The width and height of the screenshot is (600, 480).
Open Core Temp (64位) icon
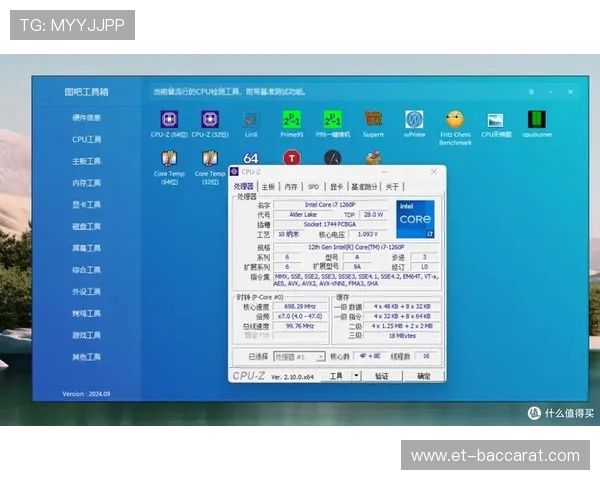[x=169, y=158]
